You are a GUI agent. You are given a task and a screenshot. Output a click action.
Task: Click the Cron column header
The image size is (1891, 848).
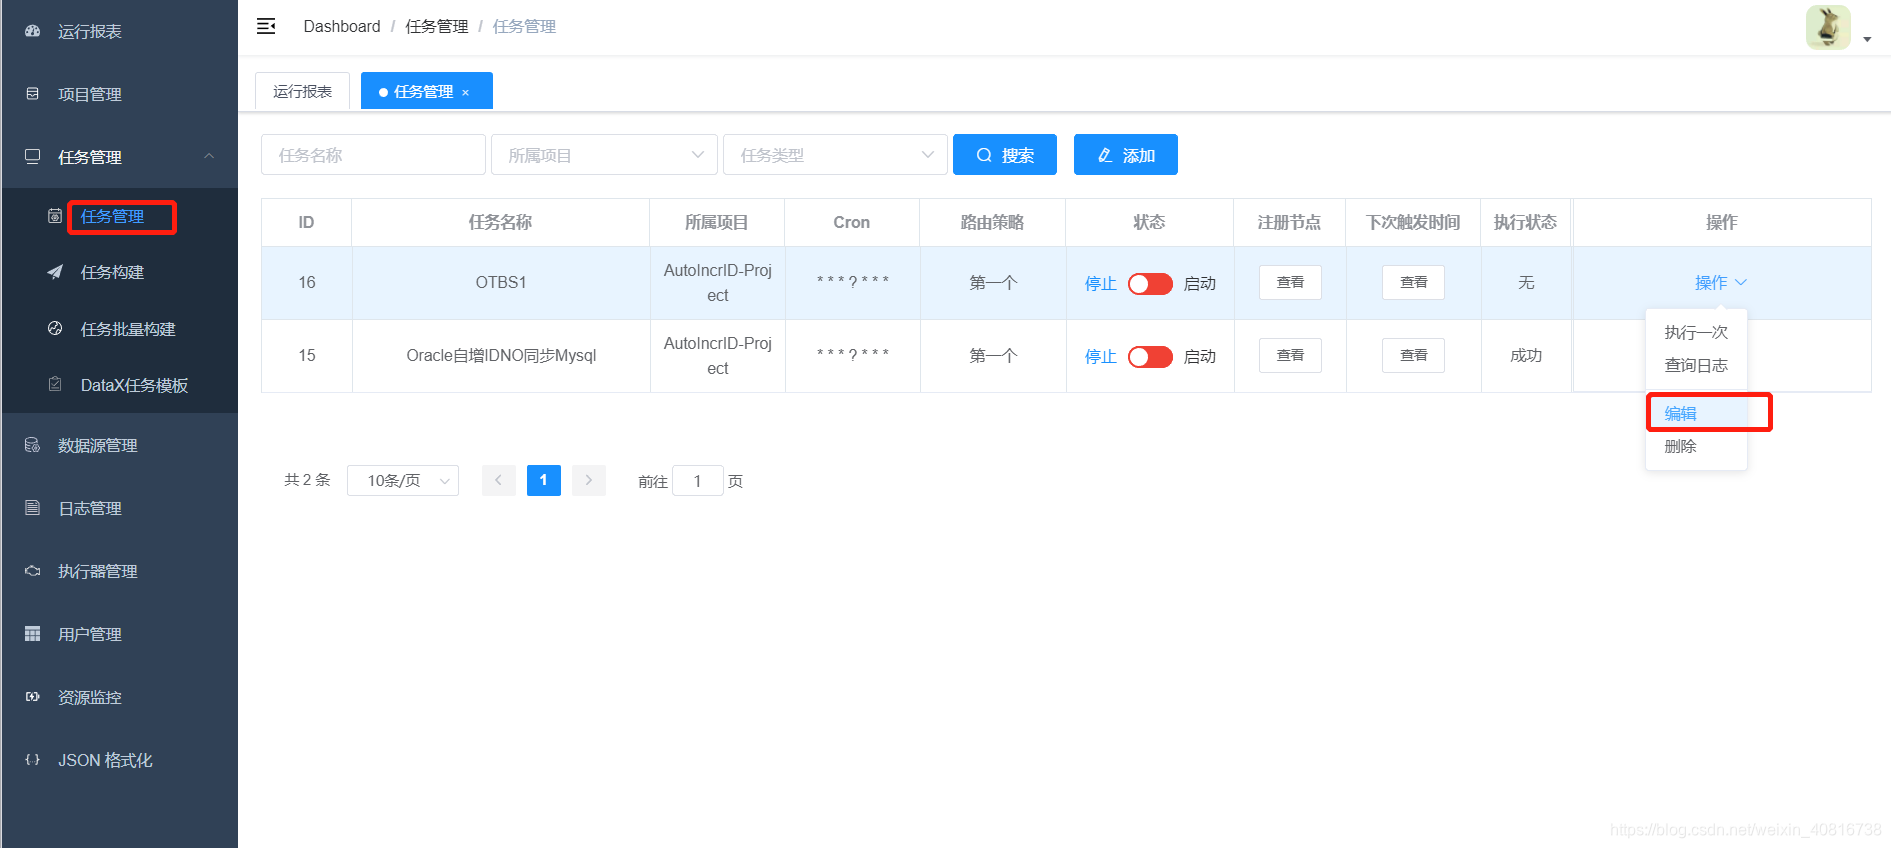852,222
